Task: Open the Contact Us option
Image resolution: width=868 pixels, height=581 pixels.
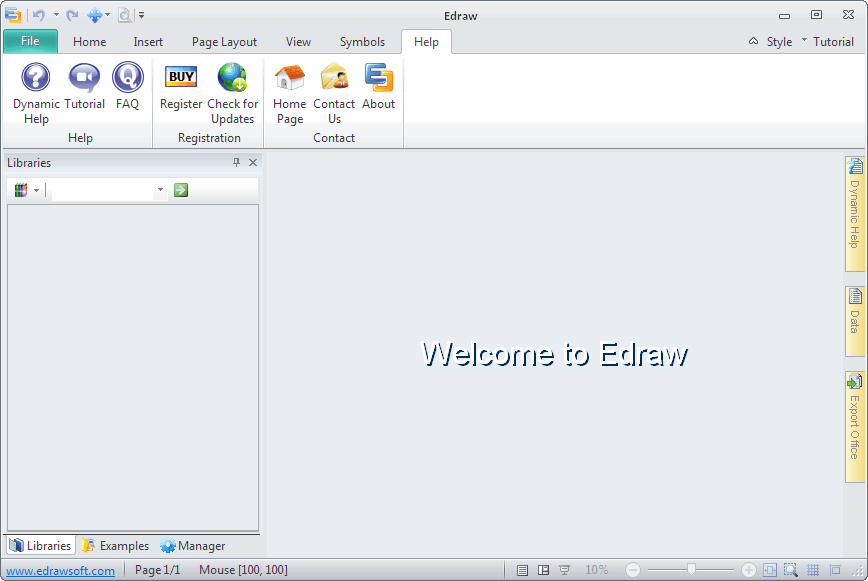Action: click(334, 94)
